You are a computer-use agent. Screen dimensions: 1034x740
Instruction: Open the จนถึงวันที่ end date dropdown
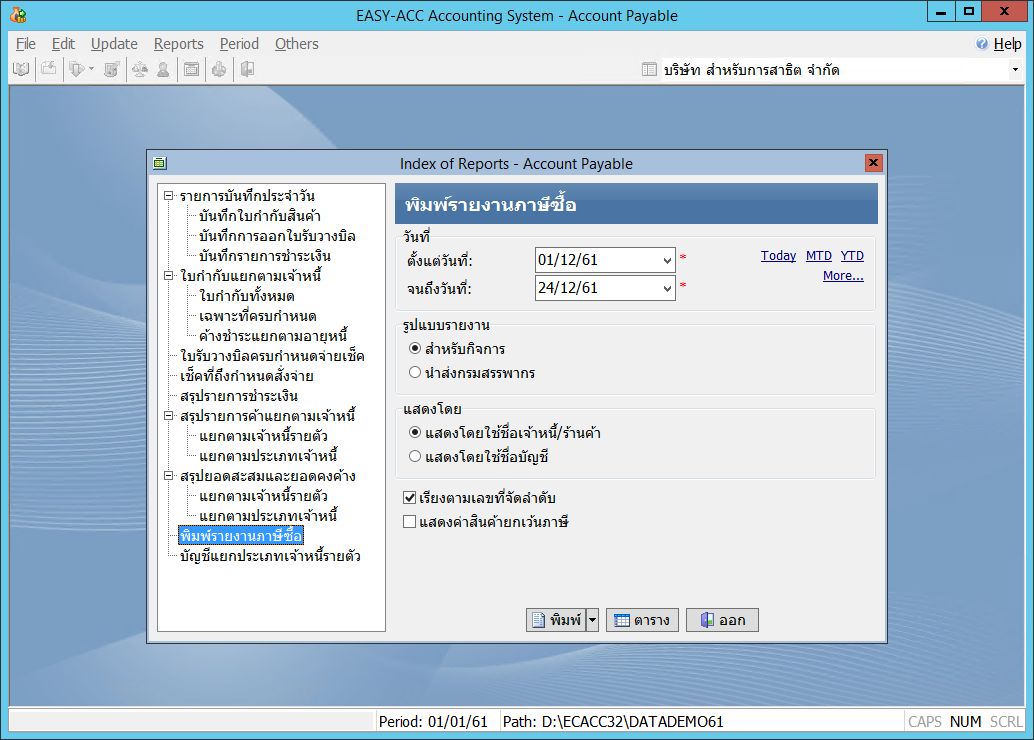pos(668,289)
